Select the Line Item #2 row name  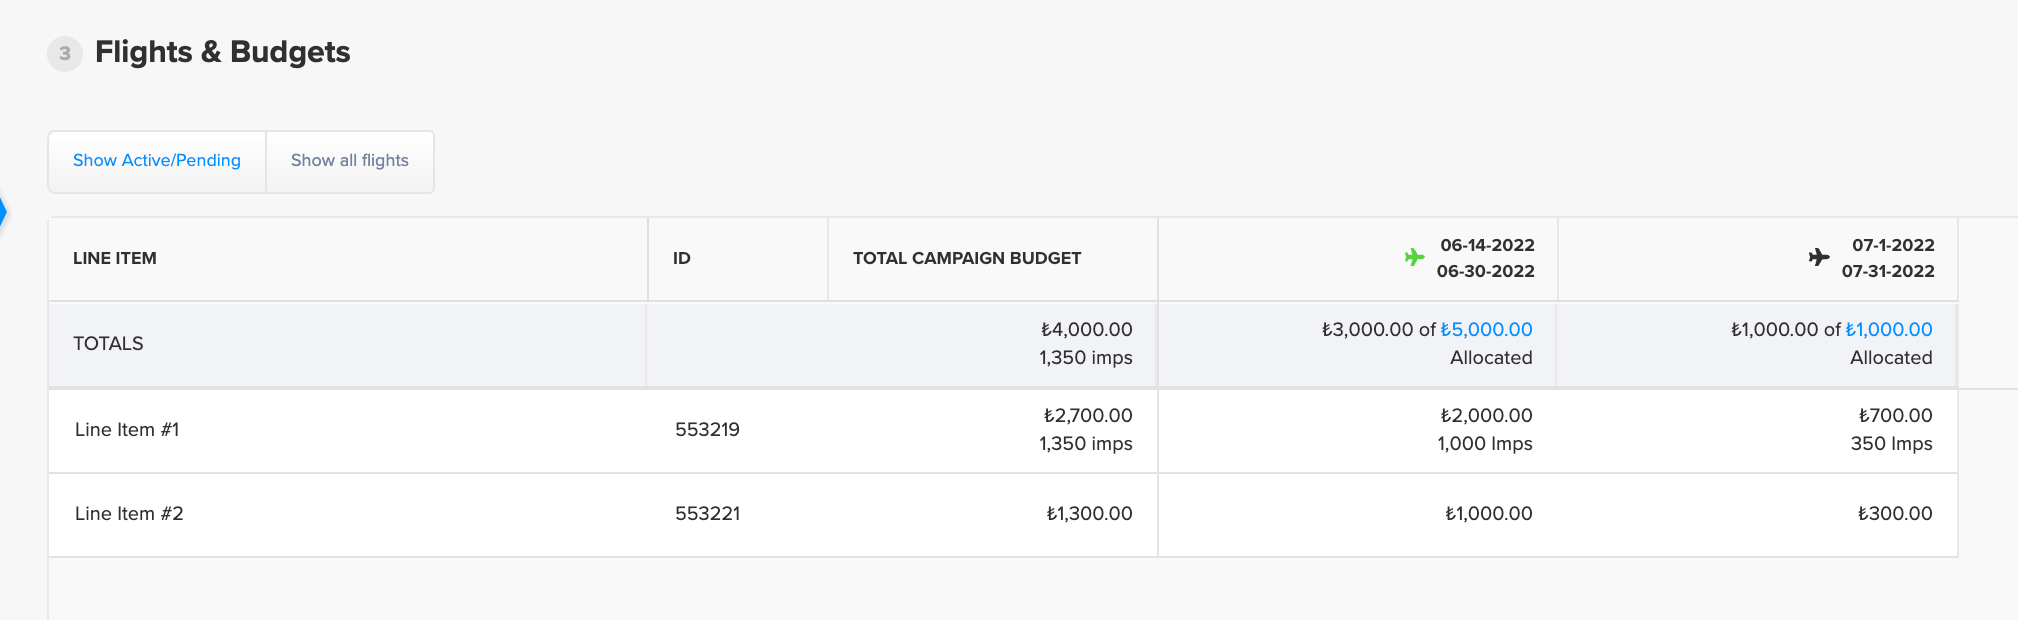pos(129,513)
